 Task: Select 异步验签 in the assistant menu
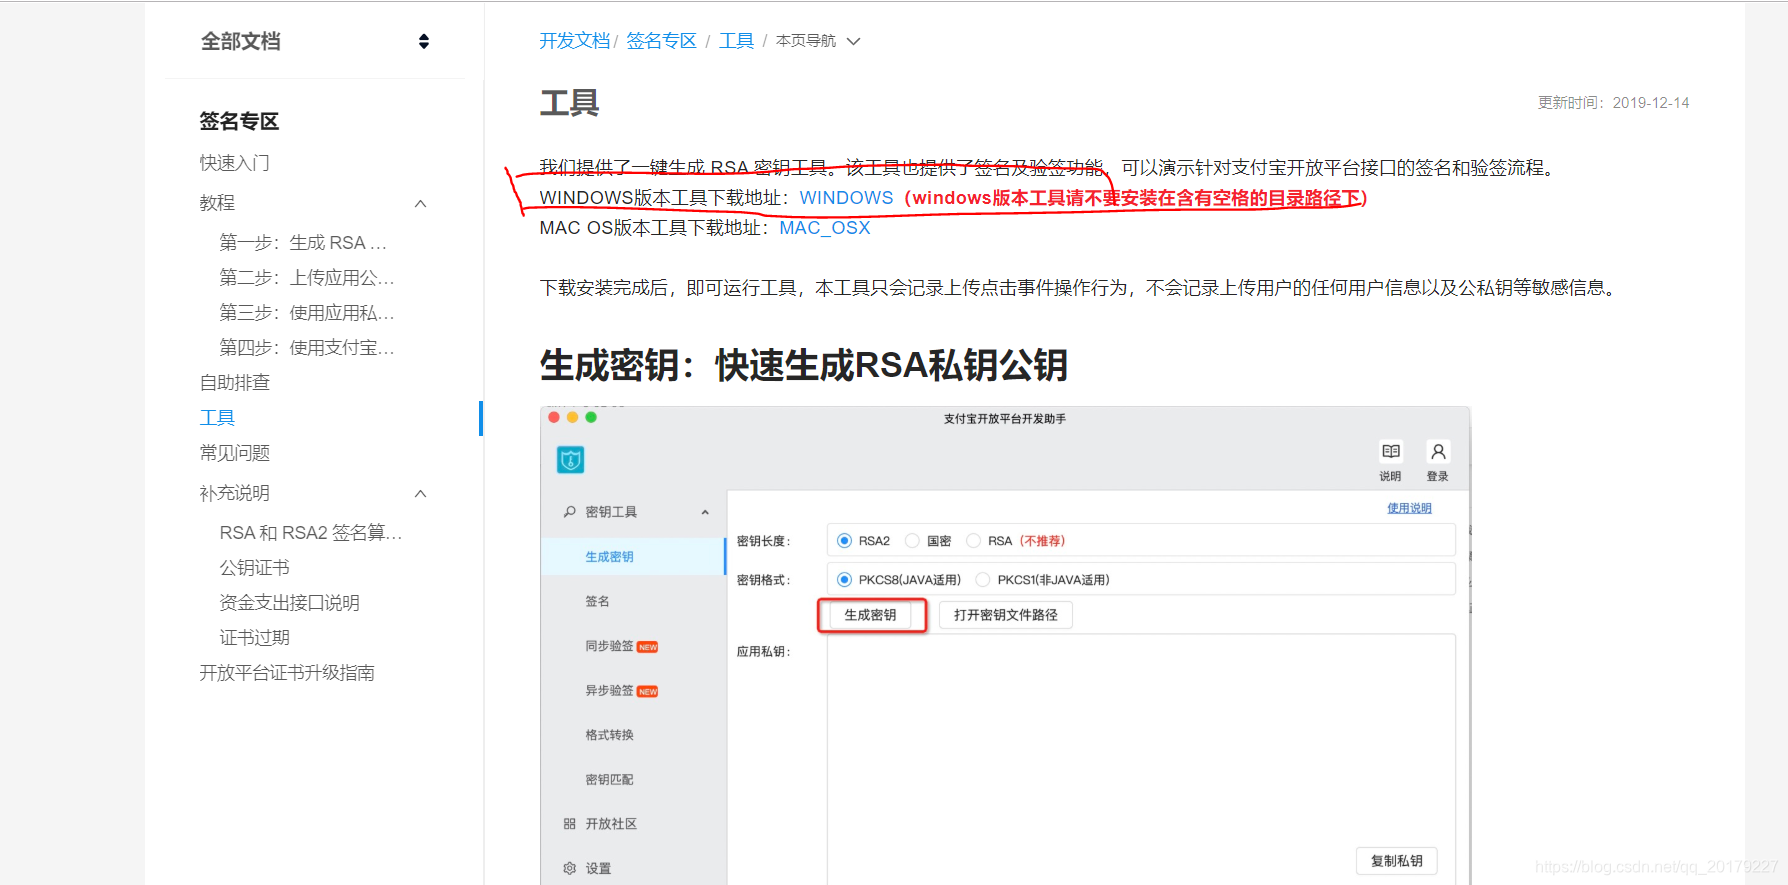tap(609, 690)
